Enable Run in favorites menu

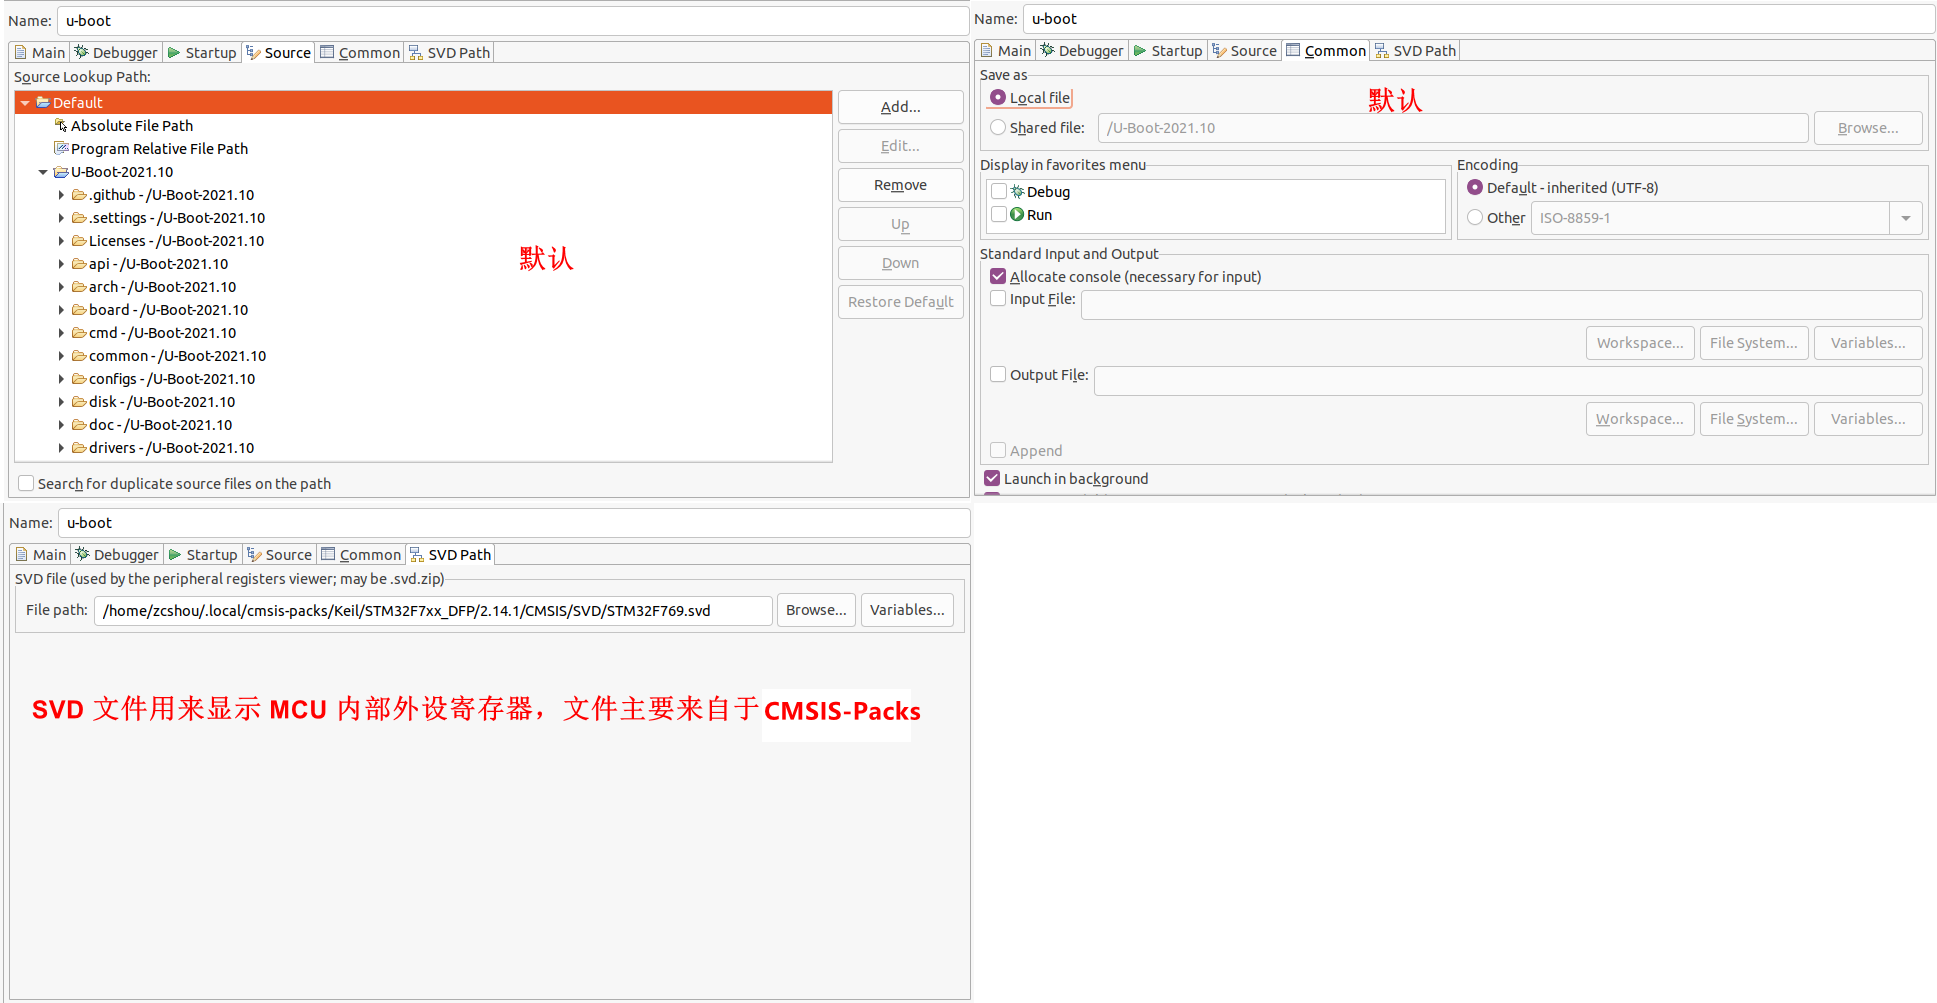[999, 215]
